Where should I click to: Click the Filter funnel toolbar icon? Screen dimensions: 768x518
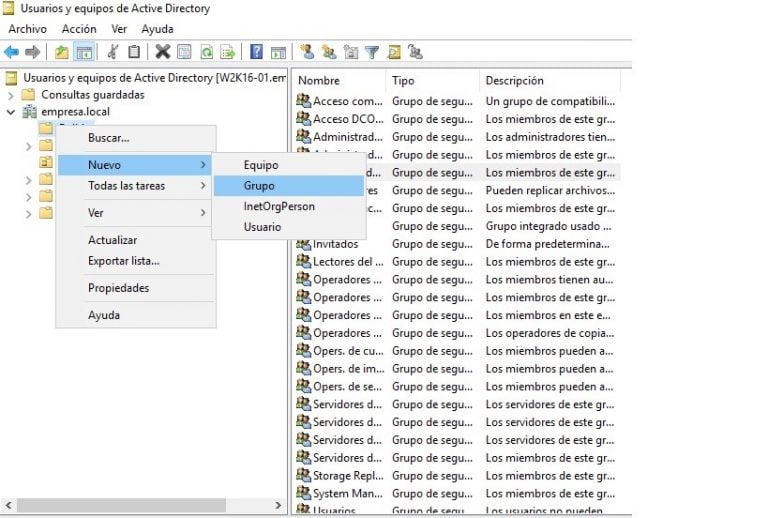click(x=372, y=51)
